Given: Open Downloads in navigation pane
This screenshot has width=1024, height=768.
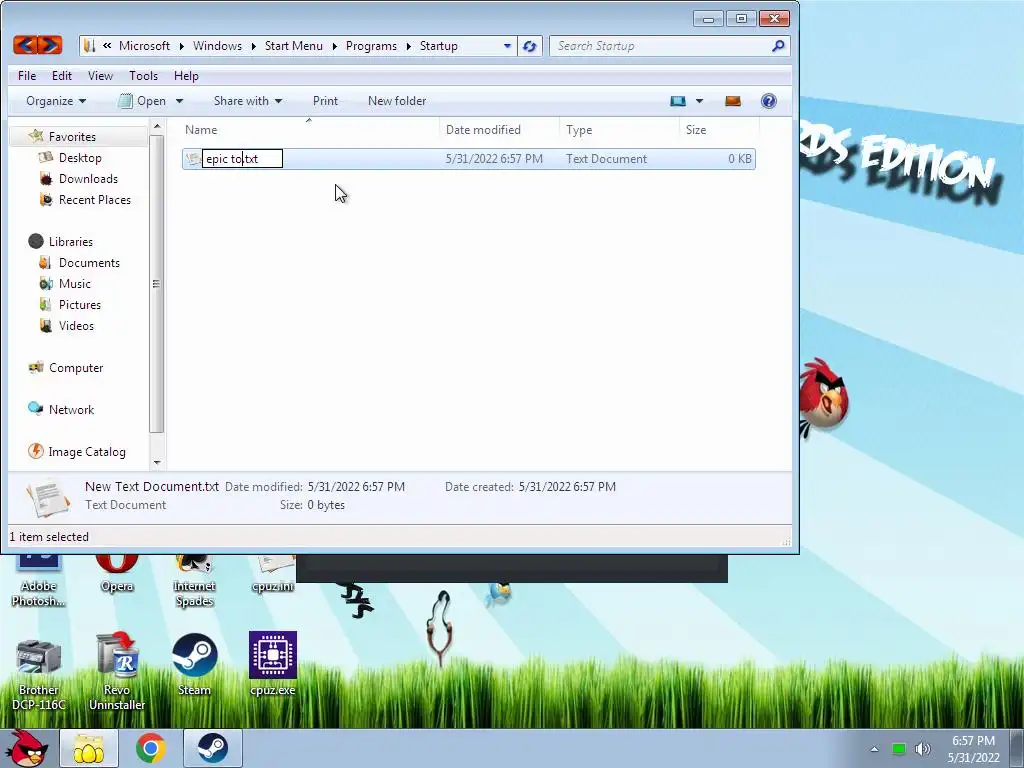Looking at the screenshot, I should coord(88,178).
